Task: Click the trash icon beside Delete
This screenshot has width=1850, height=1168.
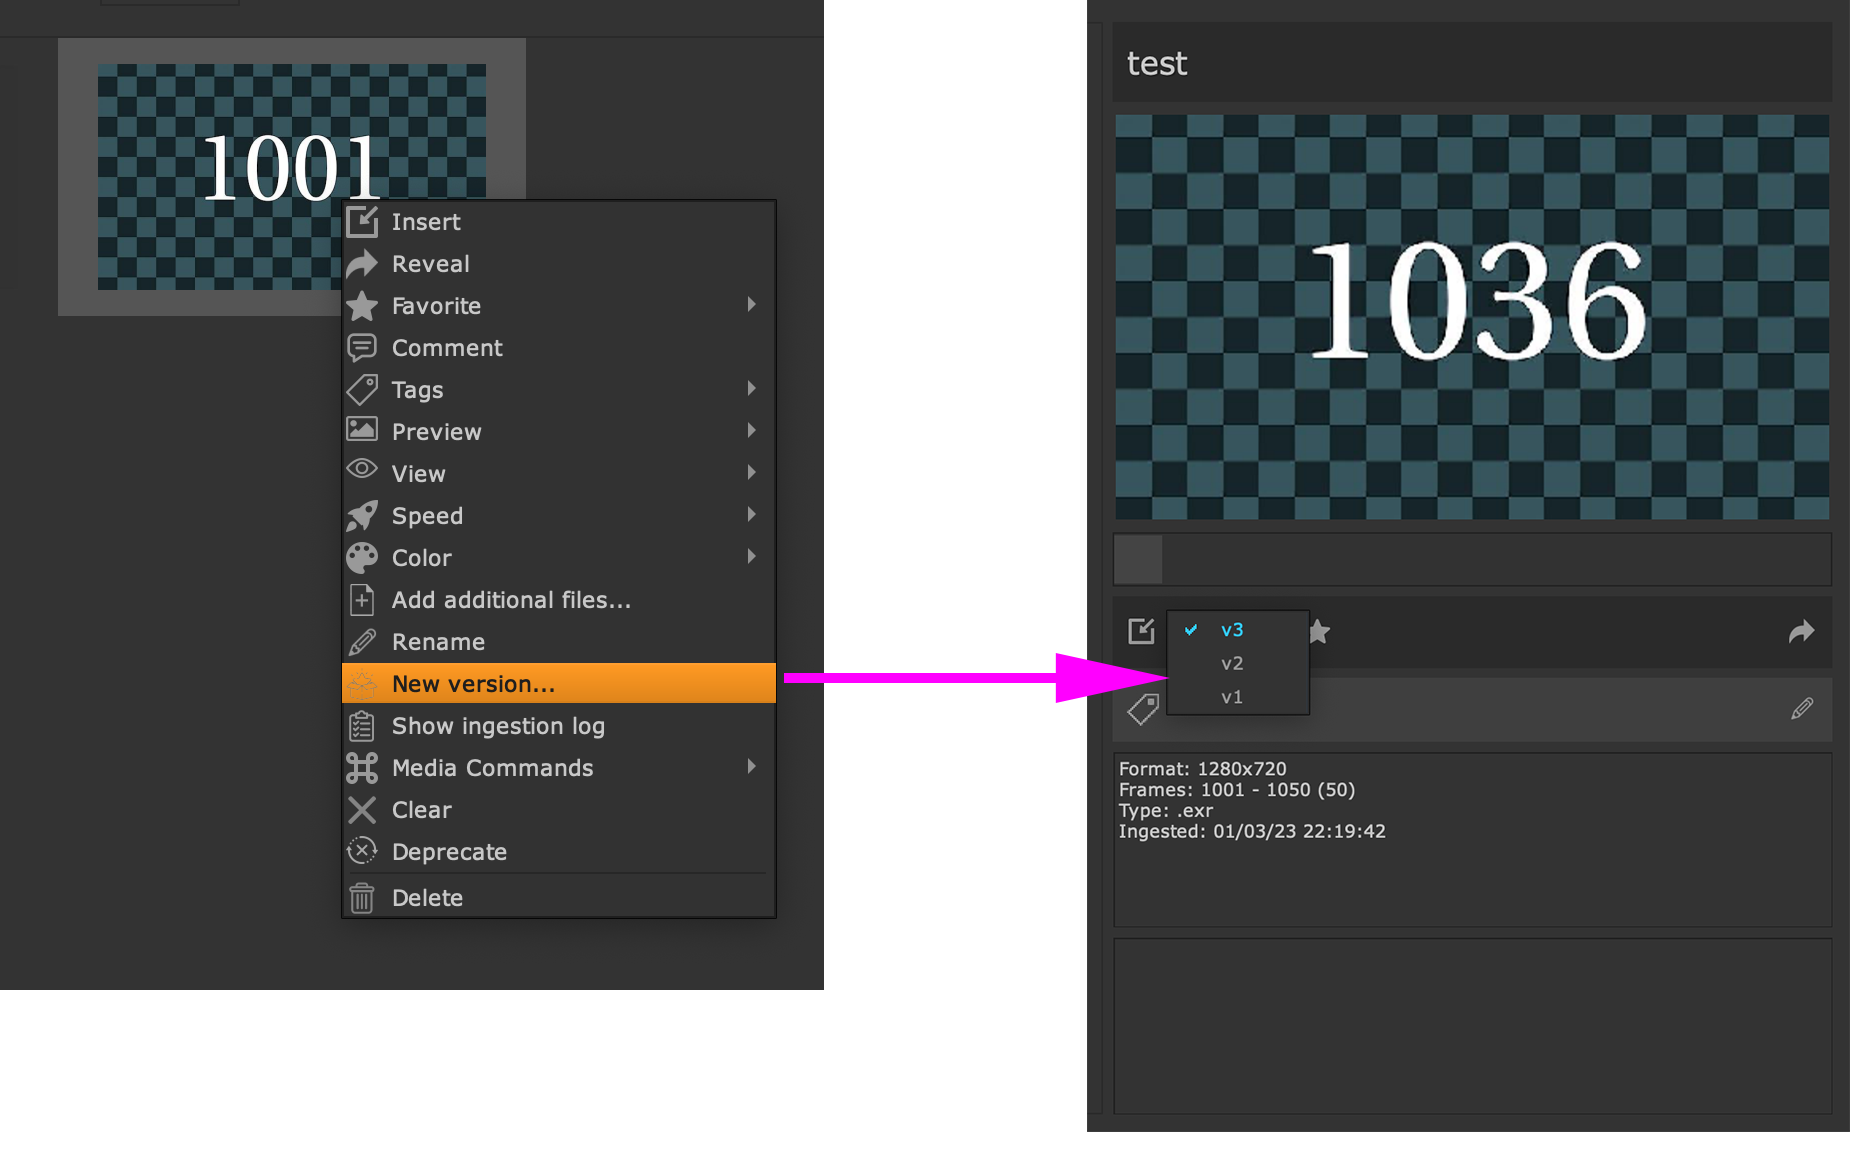Action: [362, 898]
